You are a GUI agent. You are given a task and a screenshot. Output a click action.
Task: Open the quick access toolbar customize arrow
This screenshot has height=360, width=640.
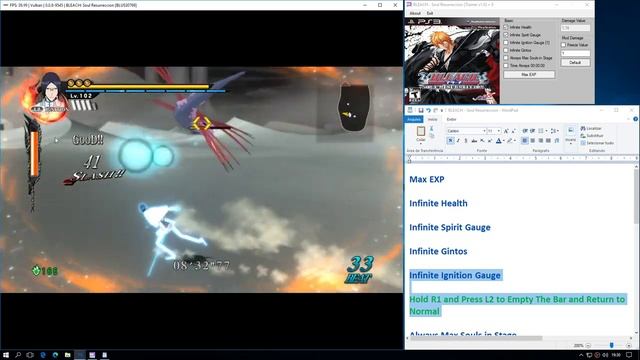(x=442, y=110)
